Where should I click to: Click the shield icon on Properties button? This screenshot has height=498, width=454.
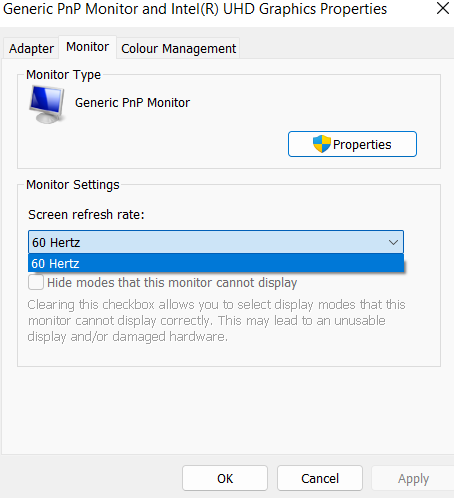pyautogui.click(x=321, y=144)
